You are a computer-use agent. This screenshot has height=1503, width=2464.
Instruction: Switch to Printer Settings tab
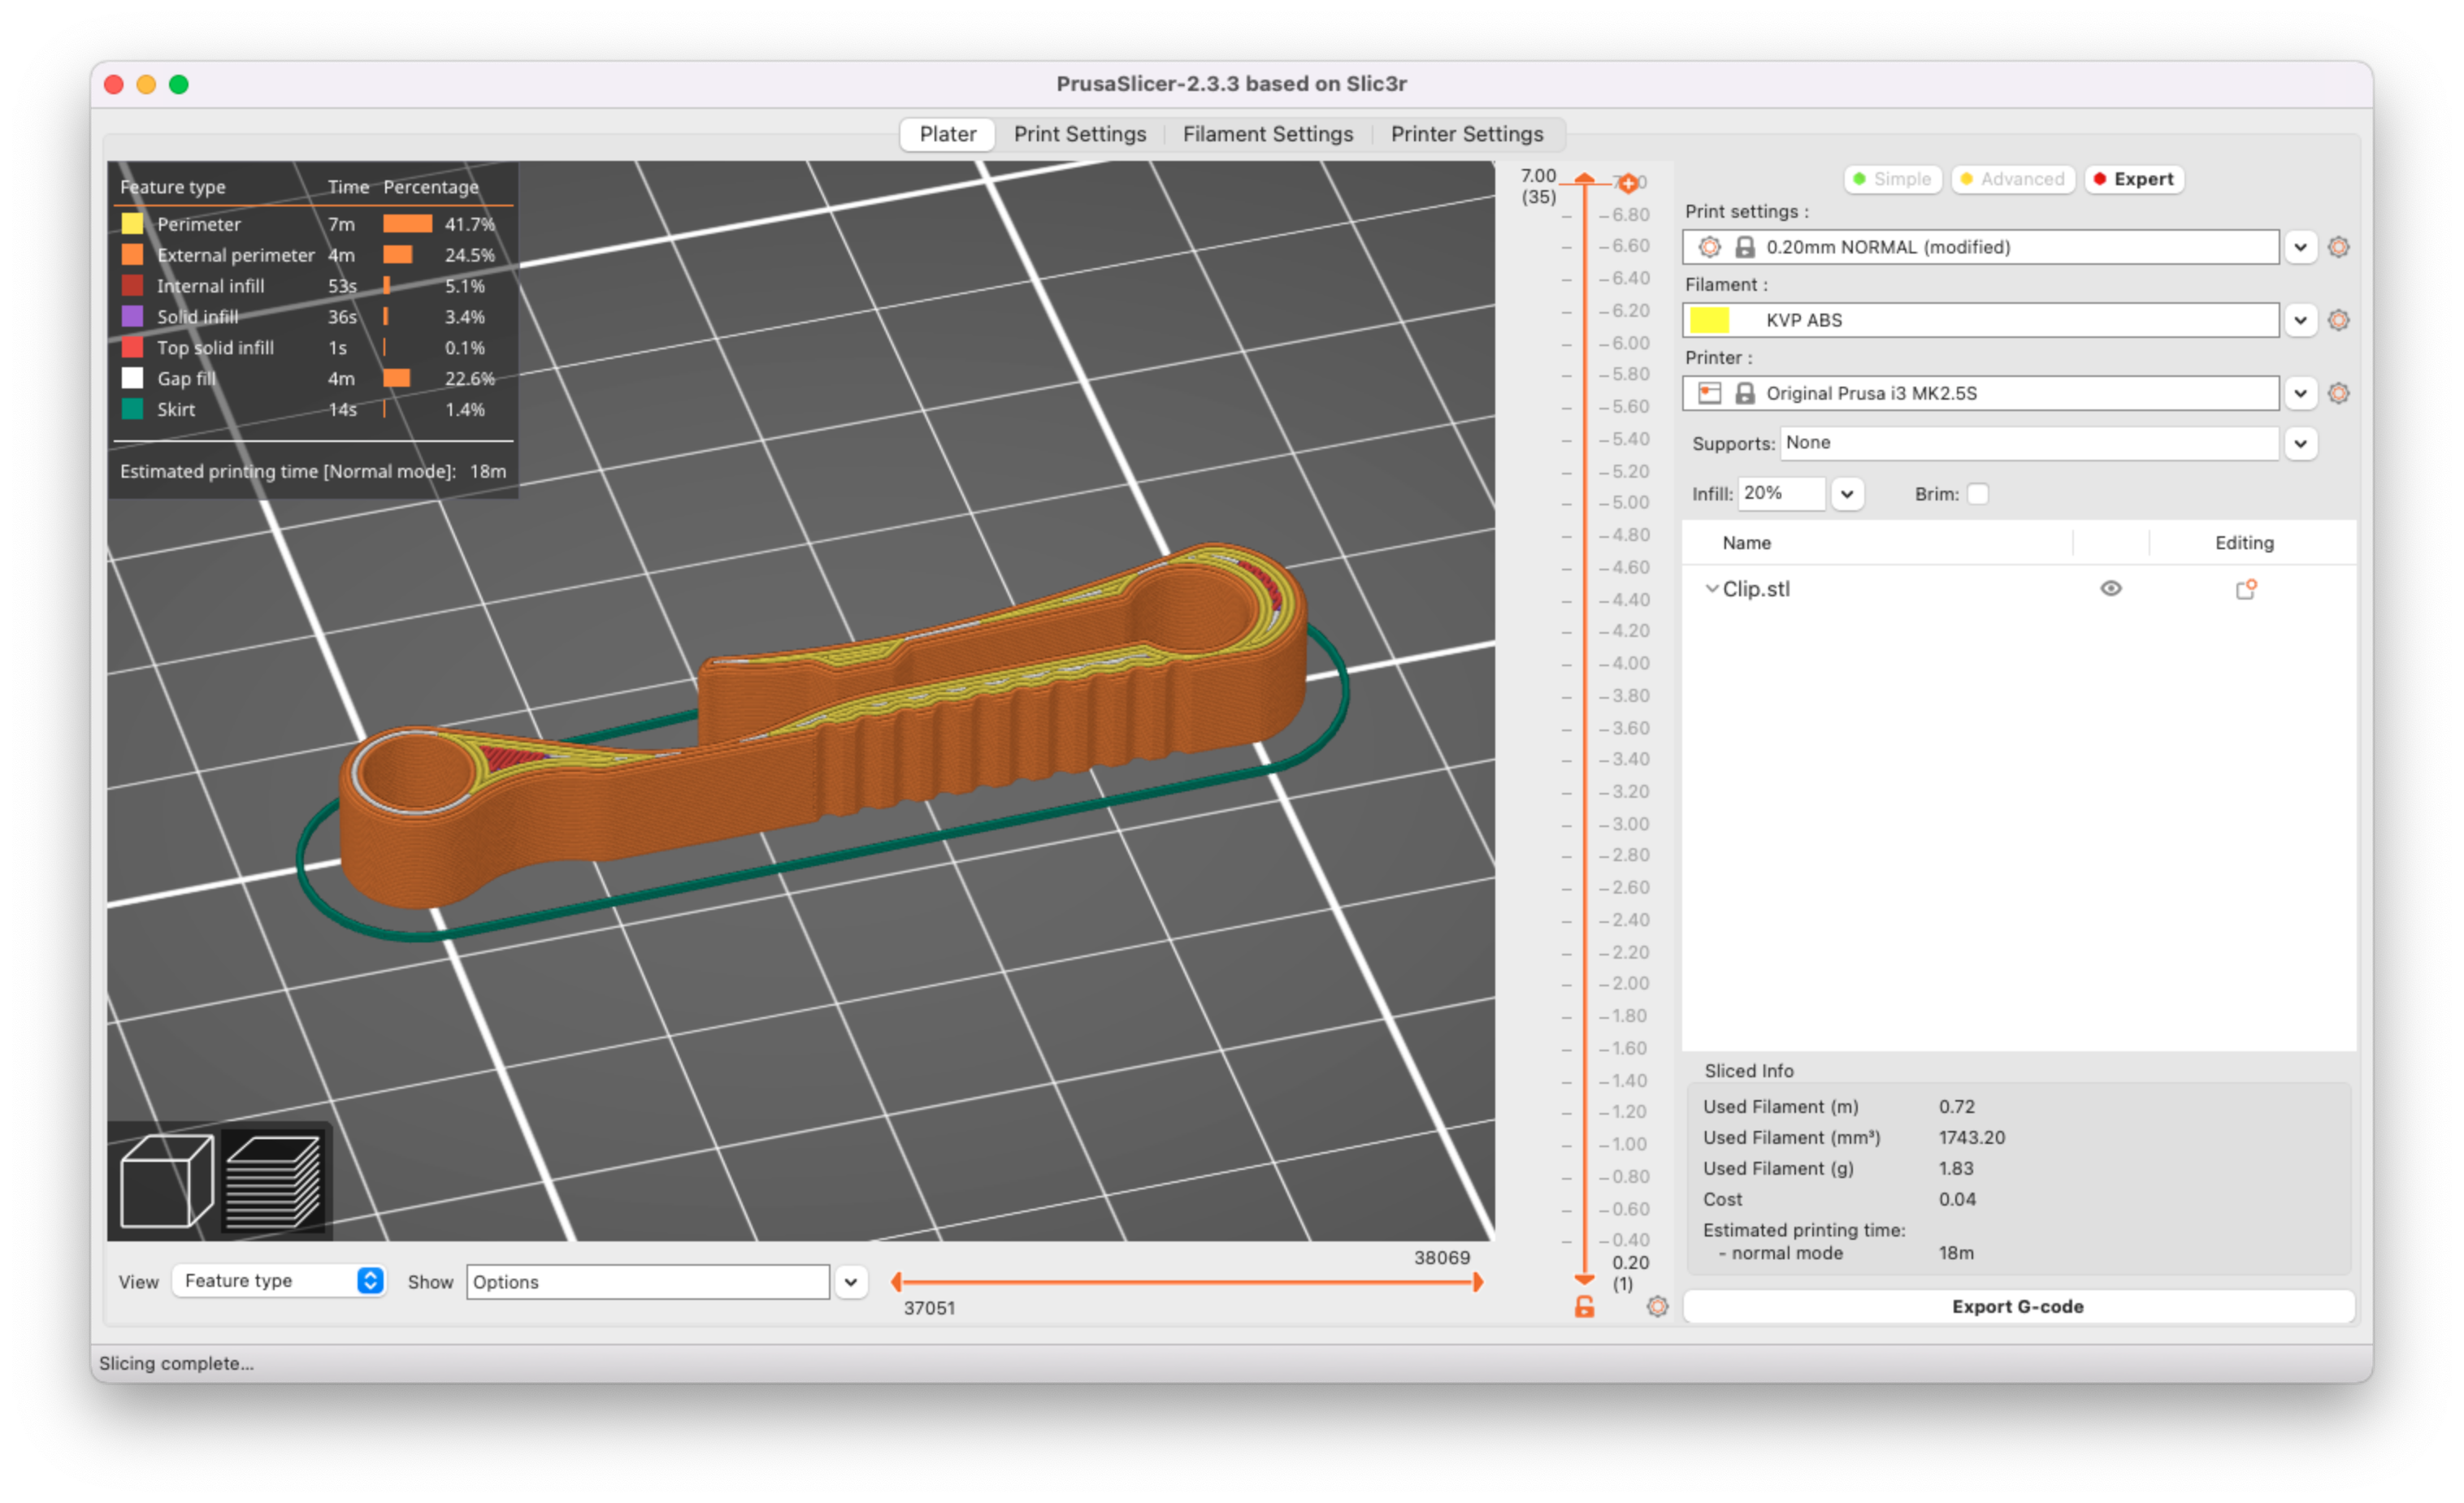[1466, 134]
